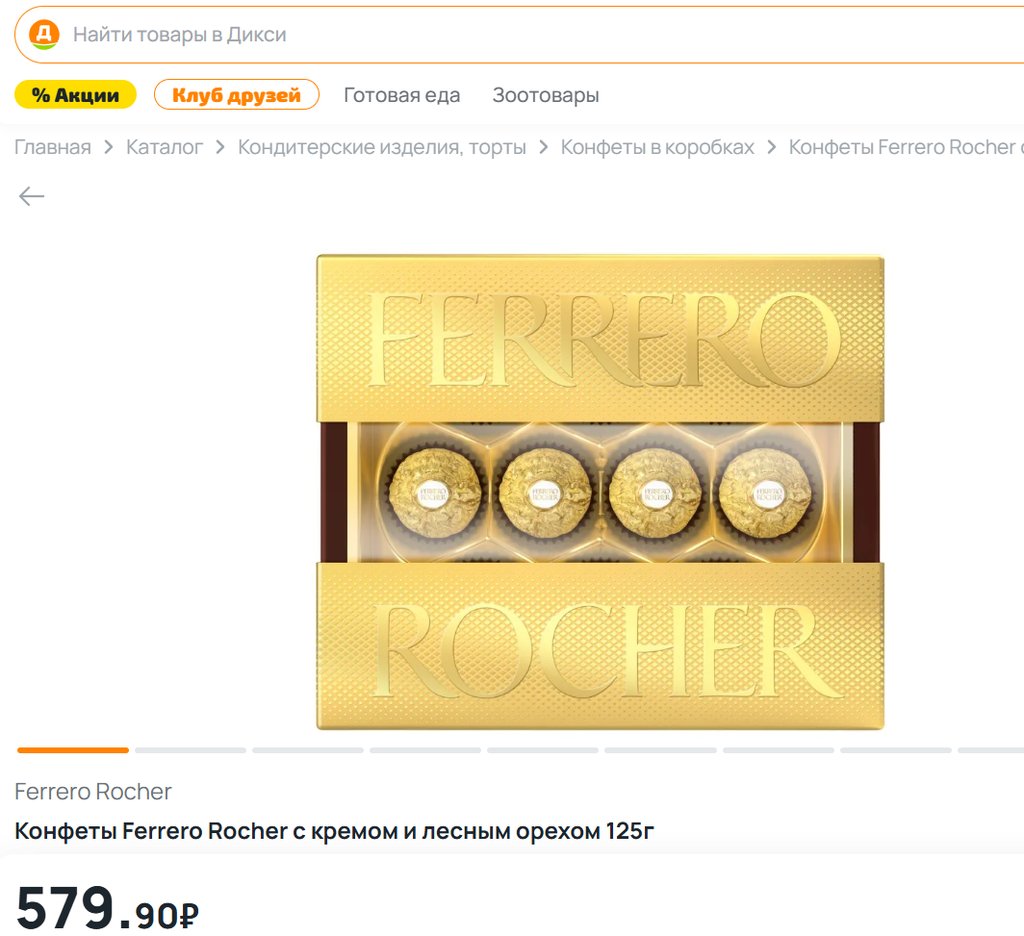This screenshot has height=936, width=1024.
Task: Open the Зоотовары category
Action: click(x=545, y=95)
